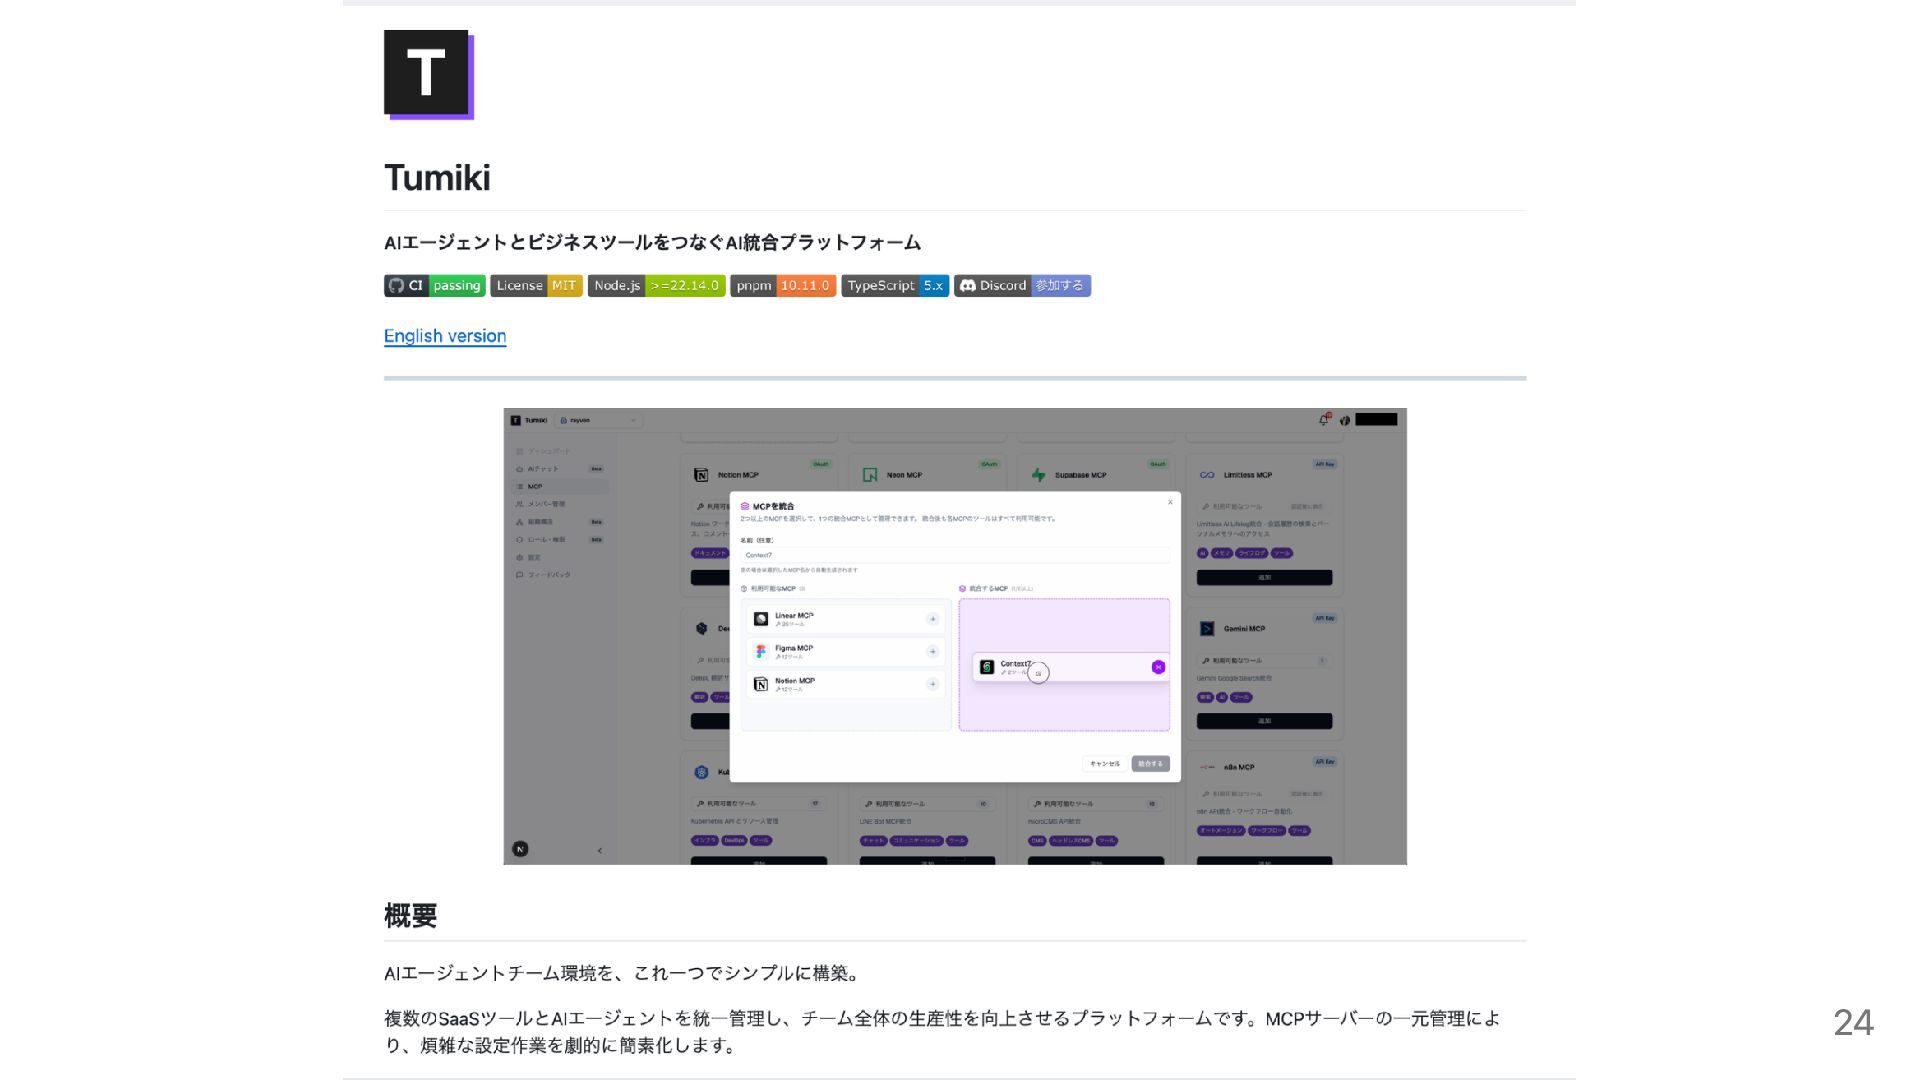1920x1080 pixels.
Task: Close the MCP integration dialog
Action: [1170, 502]
